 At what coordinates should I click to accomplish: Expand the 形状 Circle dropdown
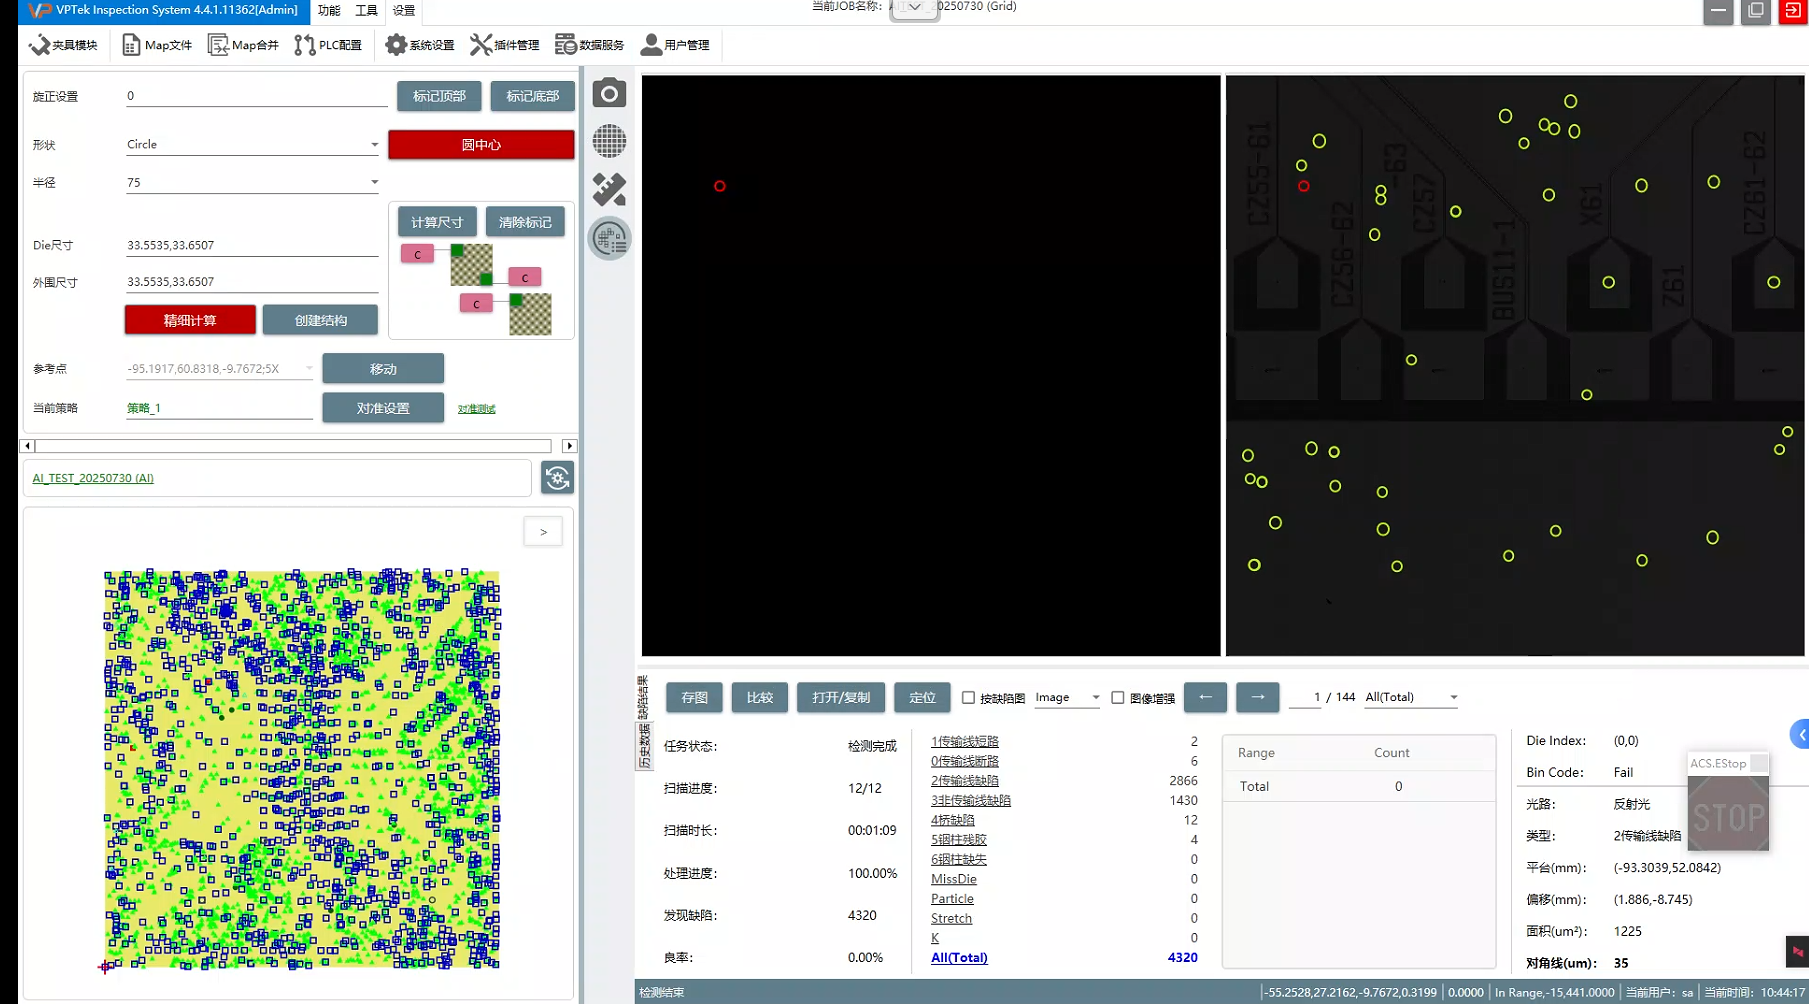click(374, 145)
